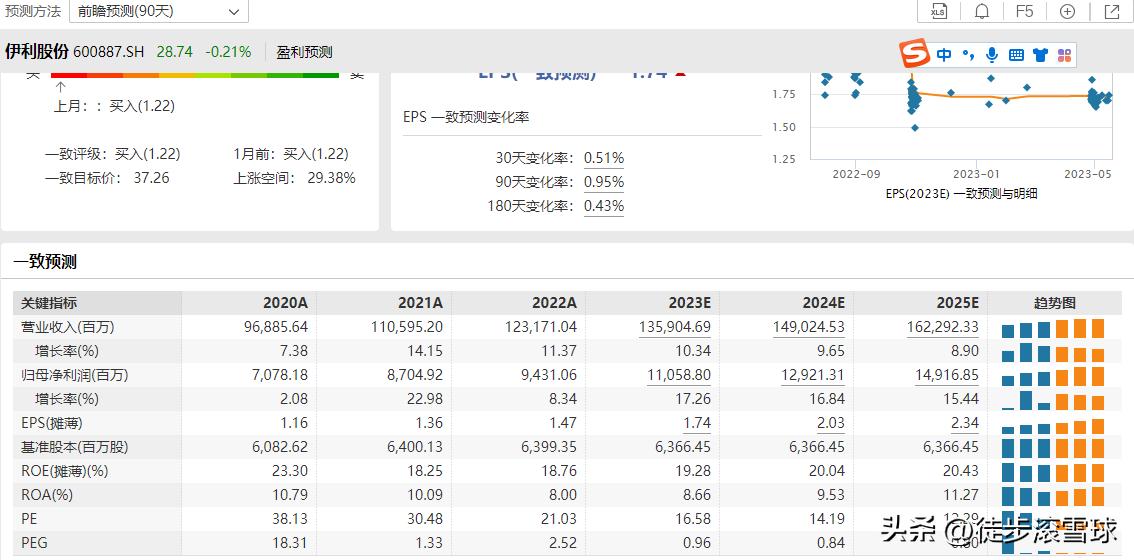Click the 关键指标 column header
The width and height of the screenshot is (1134, 560).
click(49, 303)
